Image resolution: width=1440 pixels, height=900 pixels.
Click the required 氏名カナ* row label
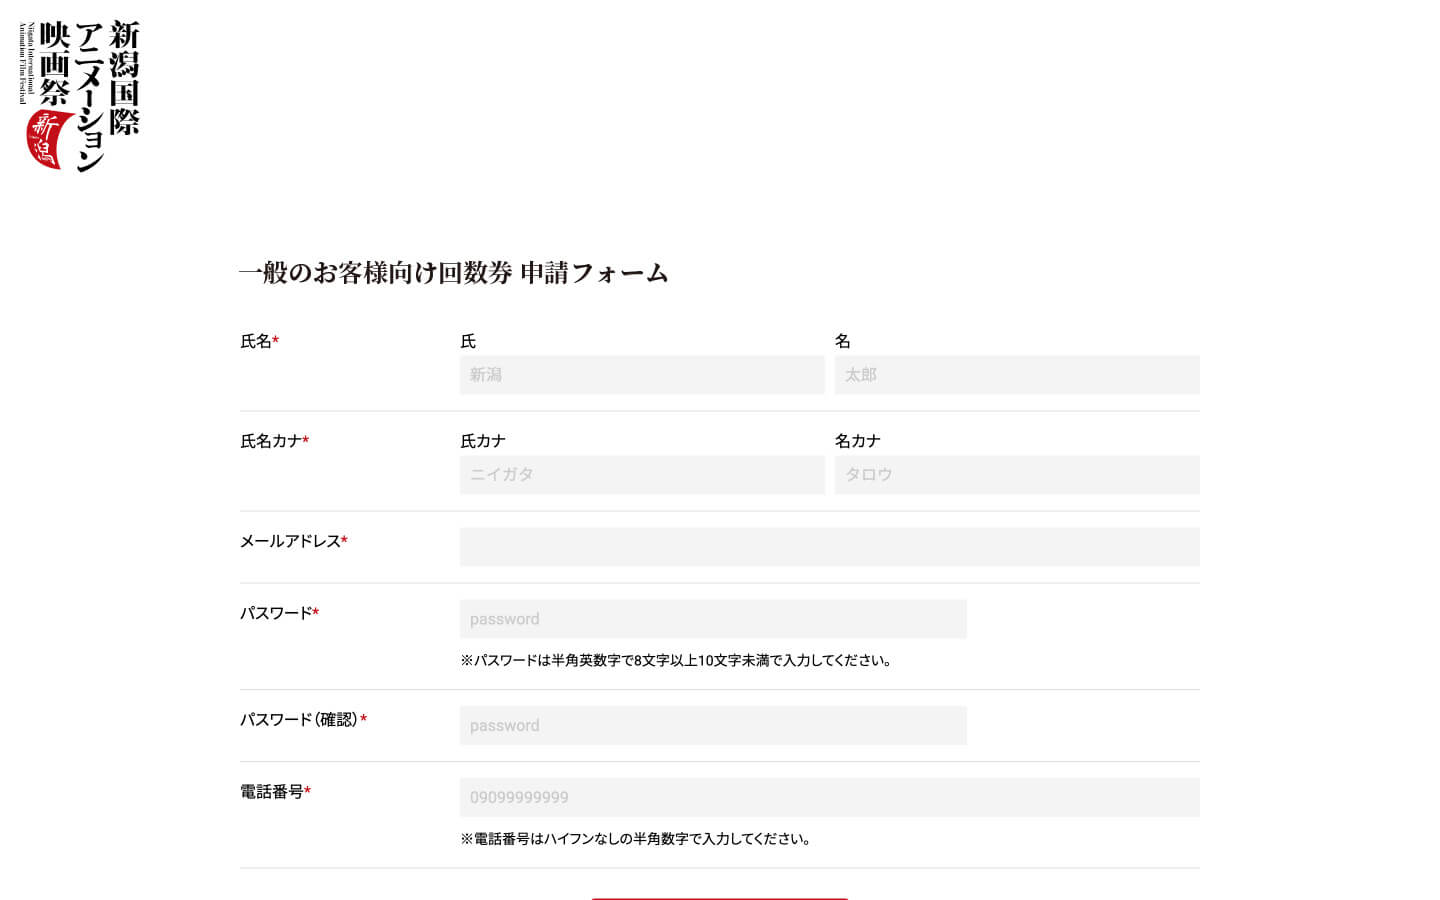(274, 442)
